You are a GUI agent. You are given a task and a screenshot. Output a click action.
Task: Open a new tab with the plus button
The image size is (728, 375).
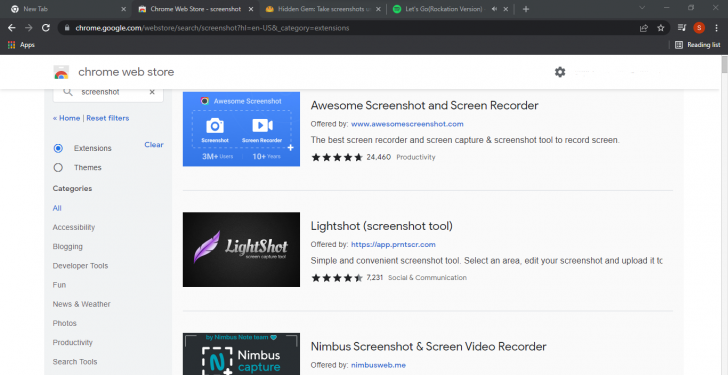526,9
